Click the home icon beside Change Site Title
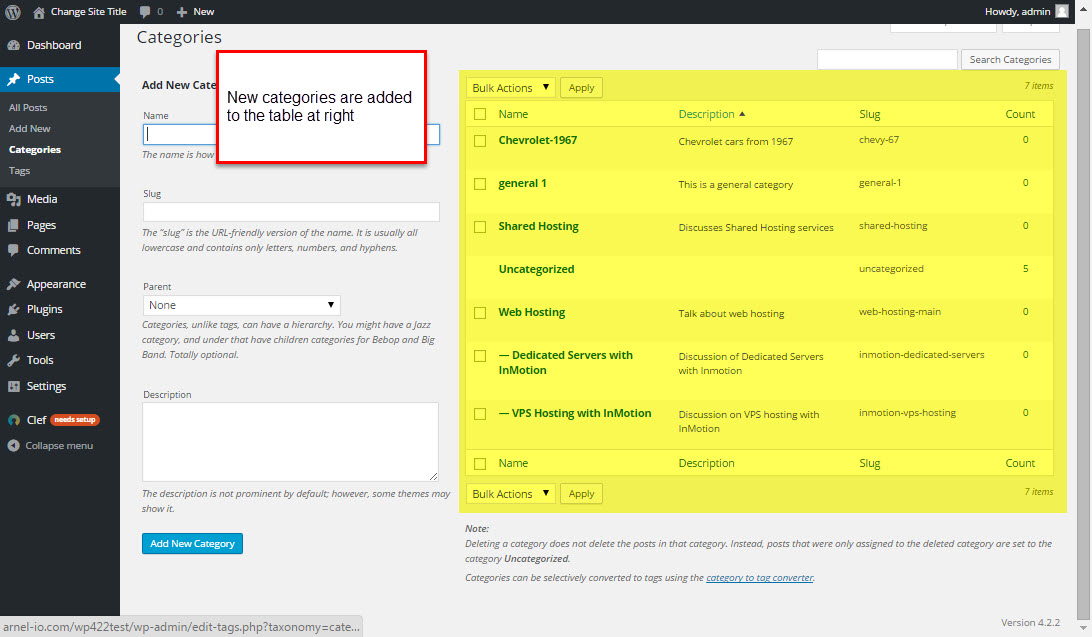This screenshot has height=637, width=1092. click(x=39, y=12)
